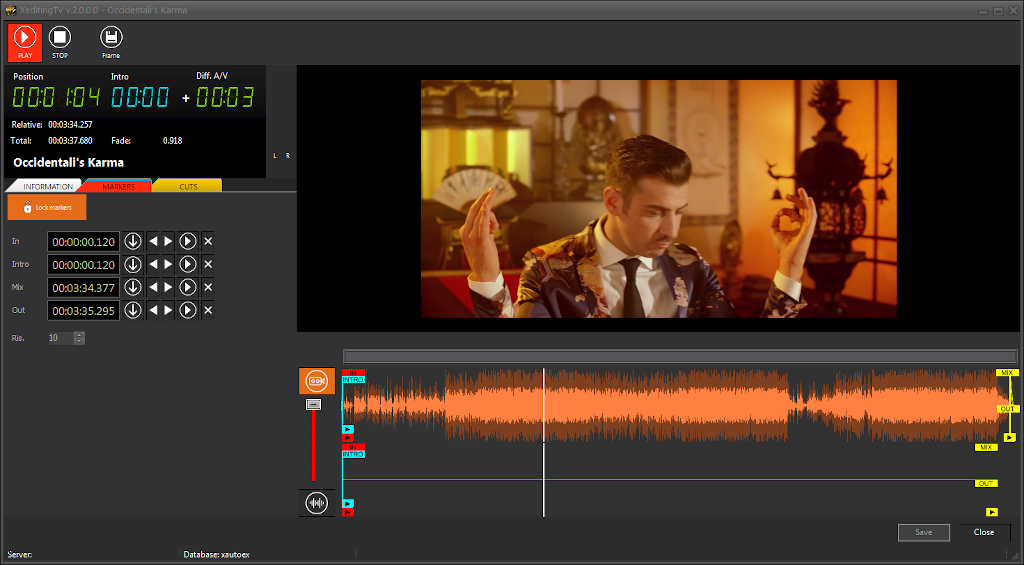Click the red IN marker on audio track
The width and height of the screenshot is (1024, 565).
(353, 447)
